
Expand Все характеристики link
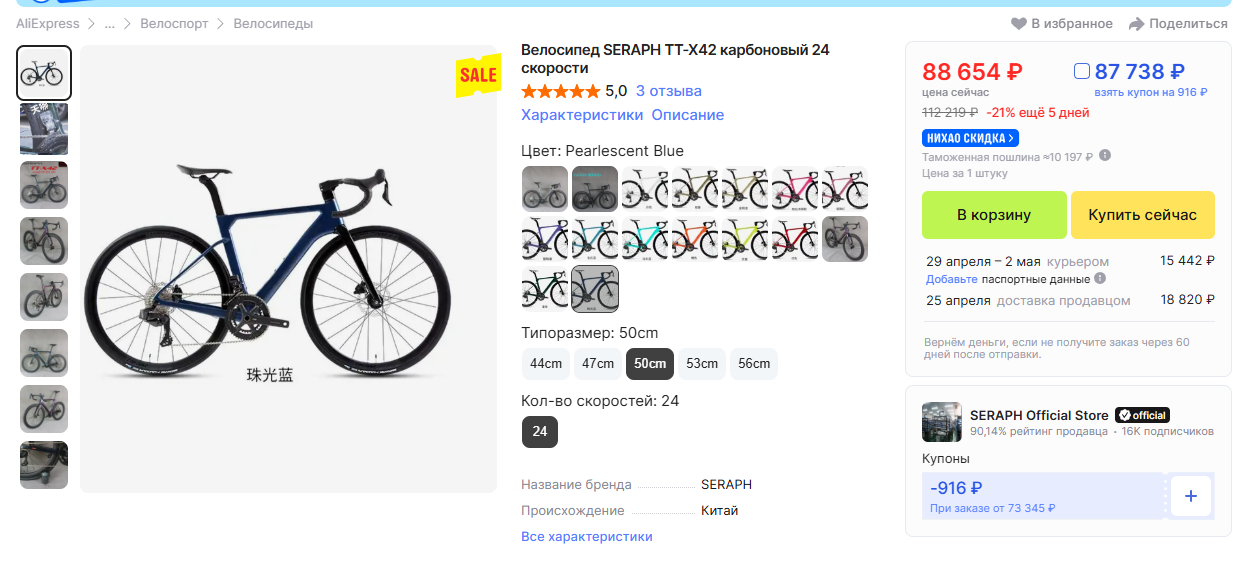pyautogui.click(x=586, y=537)
